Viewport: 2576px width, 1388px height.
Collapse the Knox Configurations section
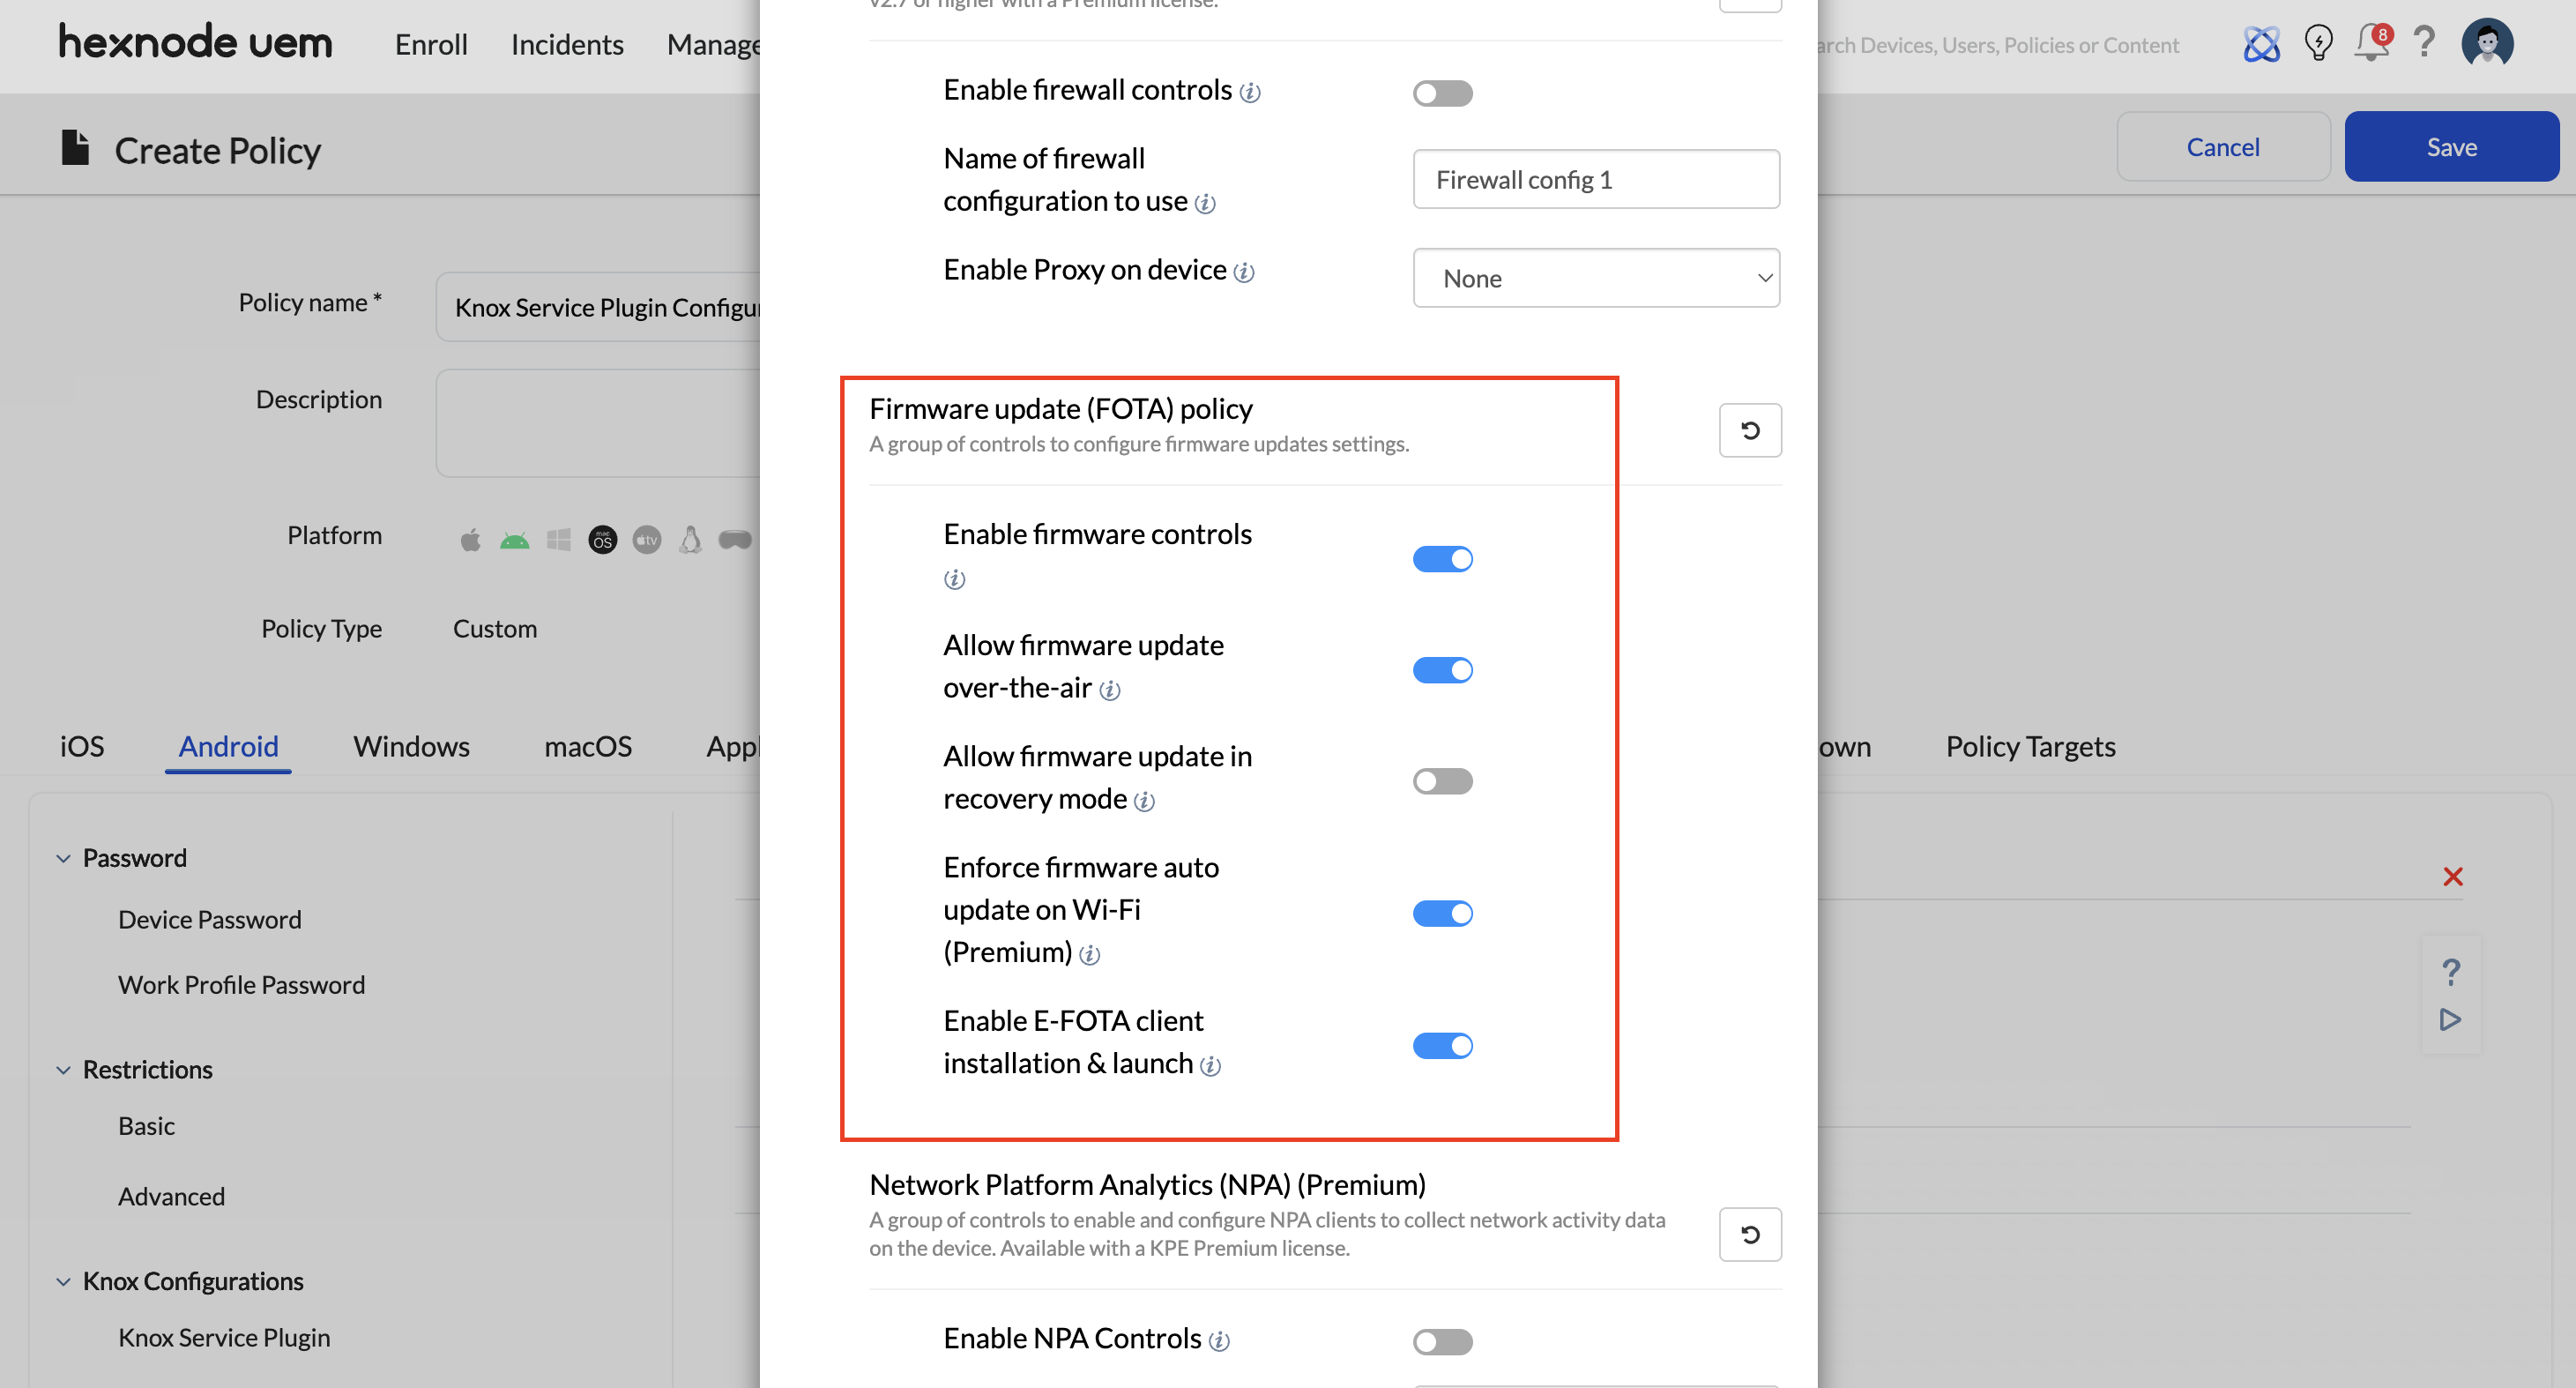[63, 1282]
